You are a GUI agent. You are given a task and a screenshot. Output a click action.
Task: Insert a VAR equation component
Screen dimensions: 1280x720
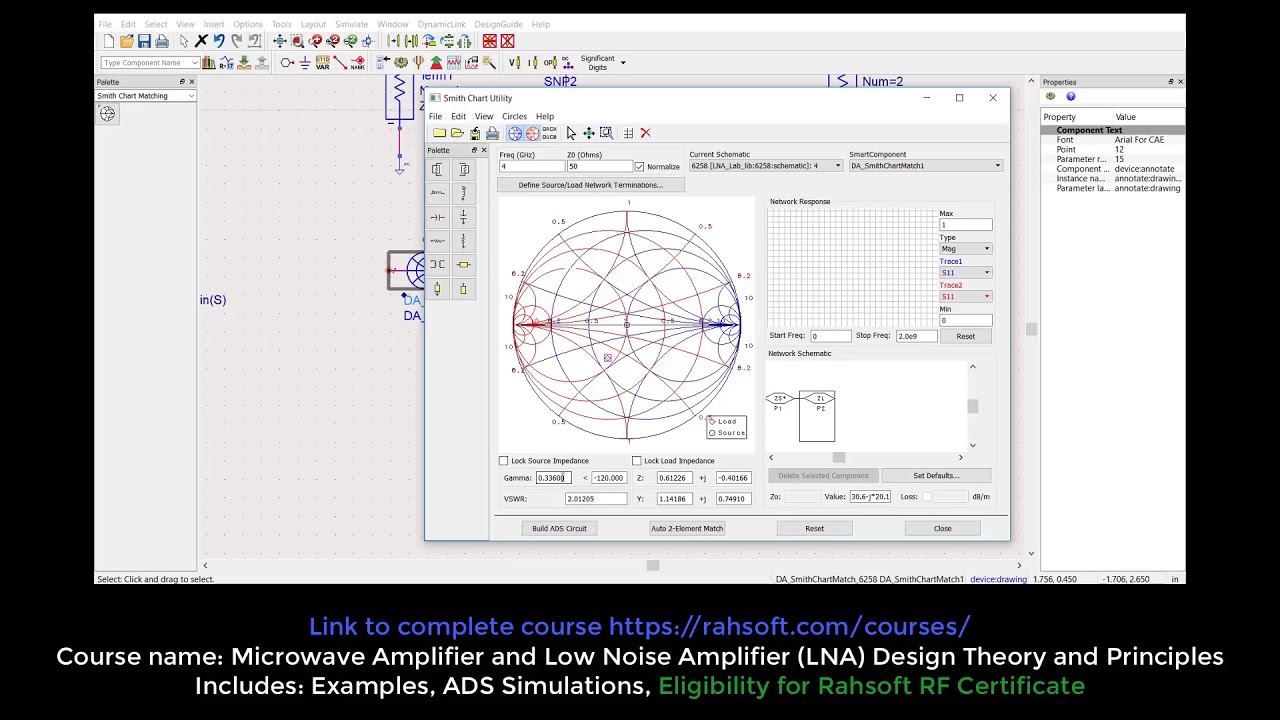[x=322, y=63]
